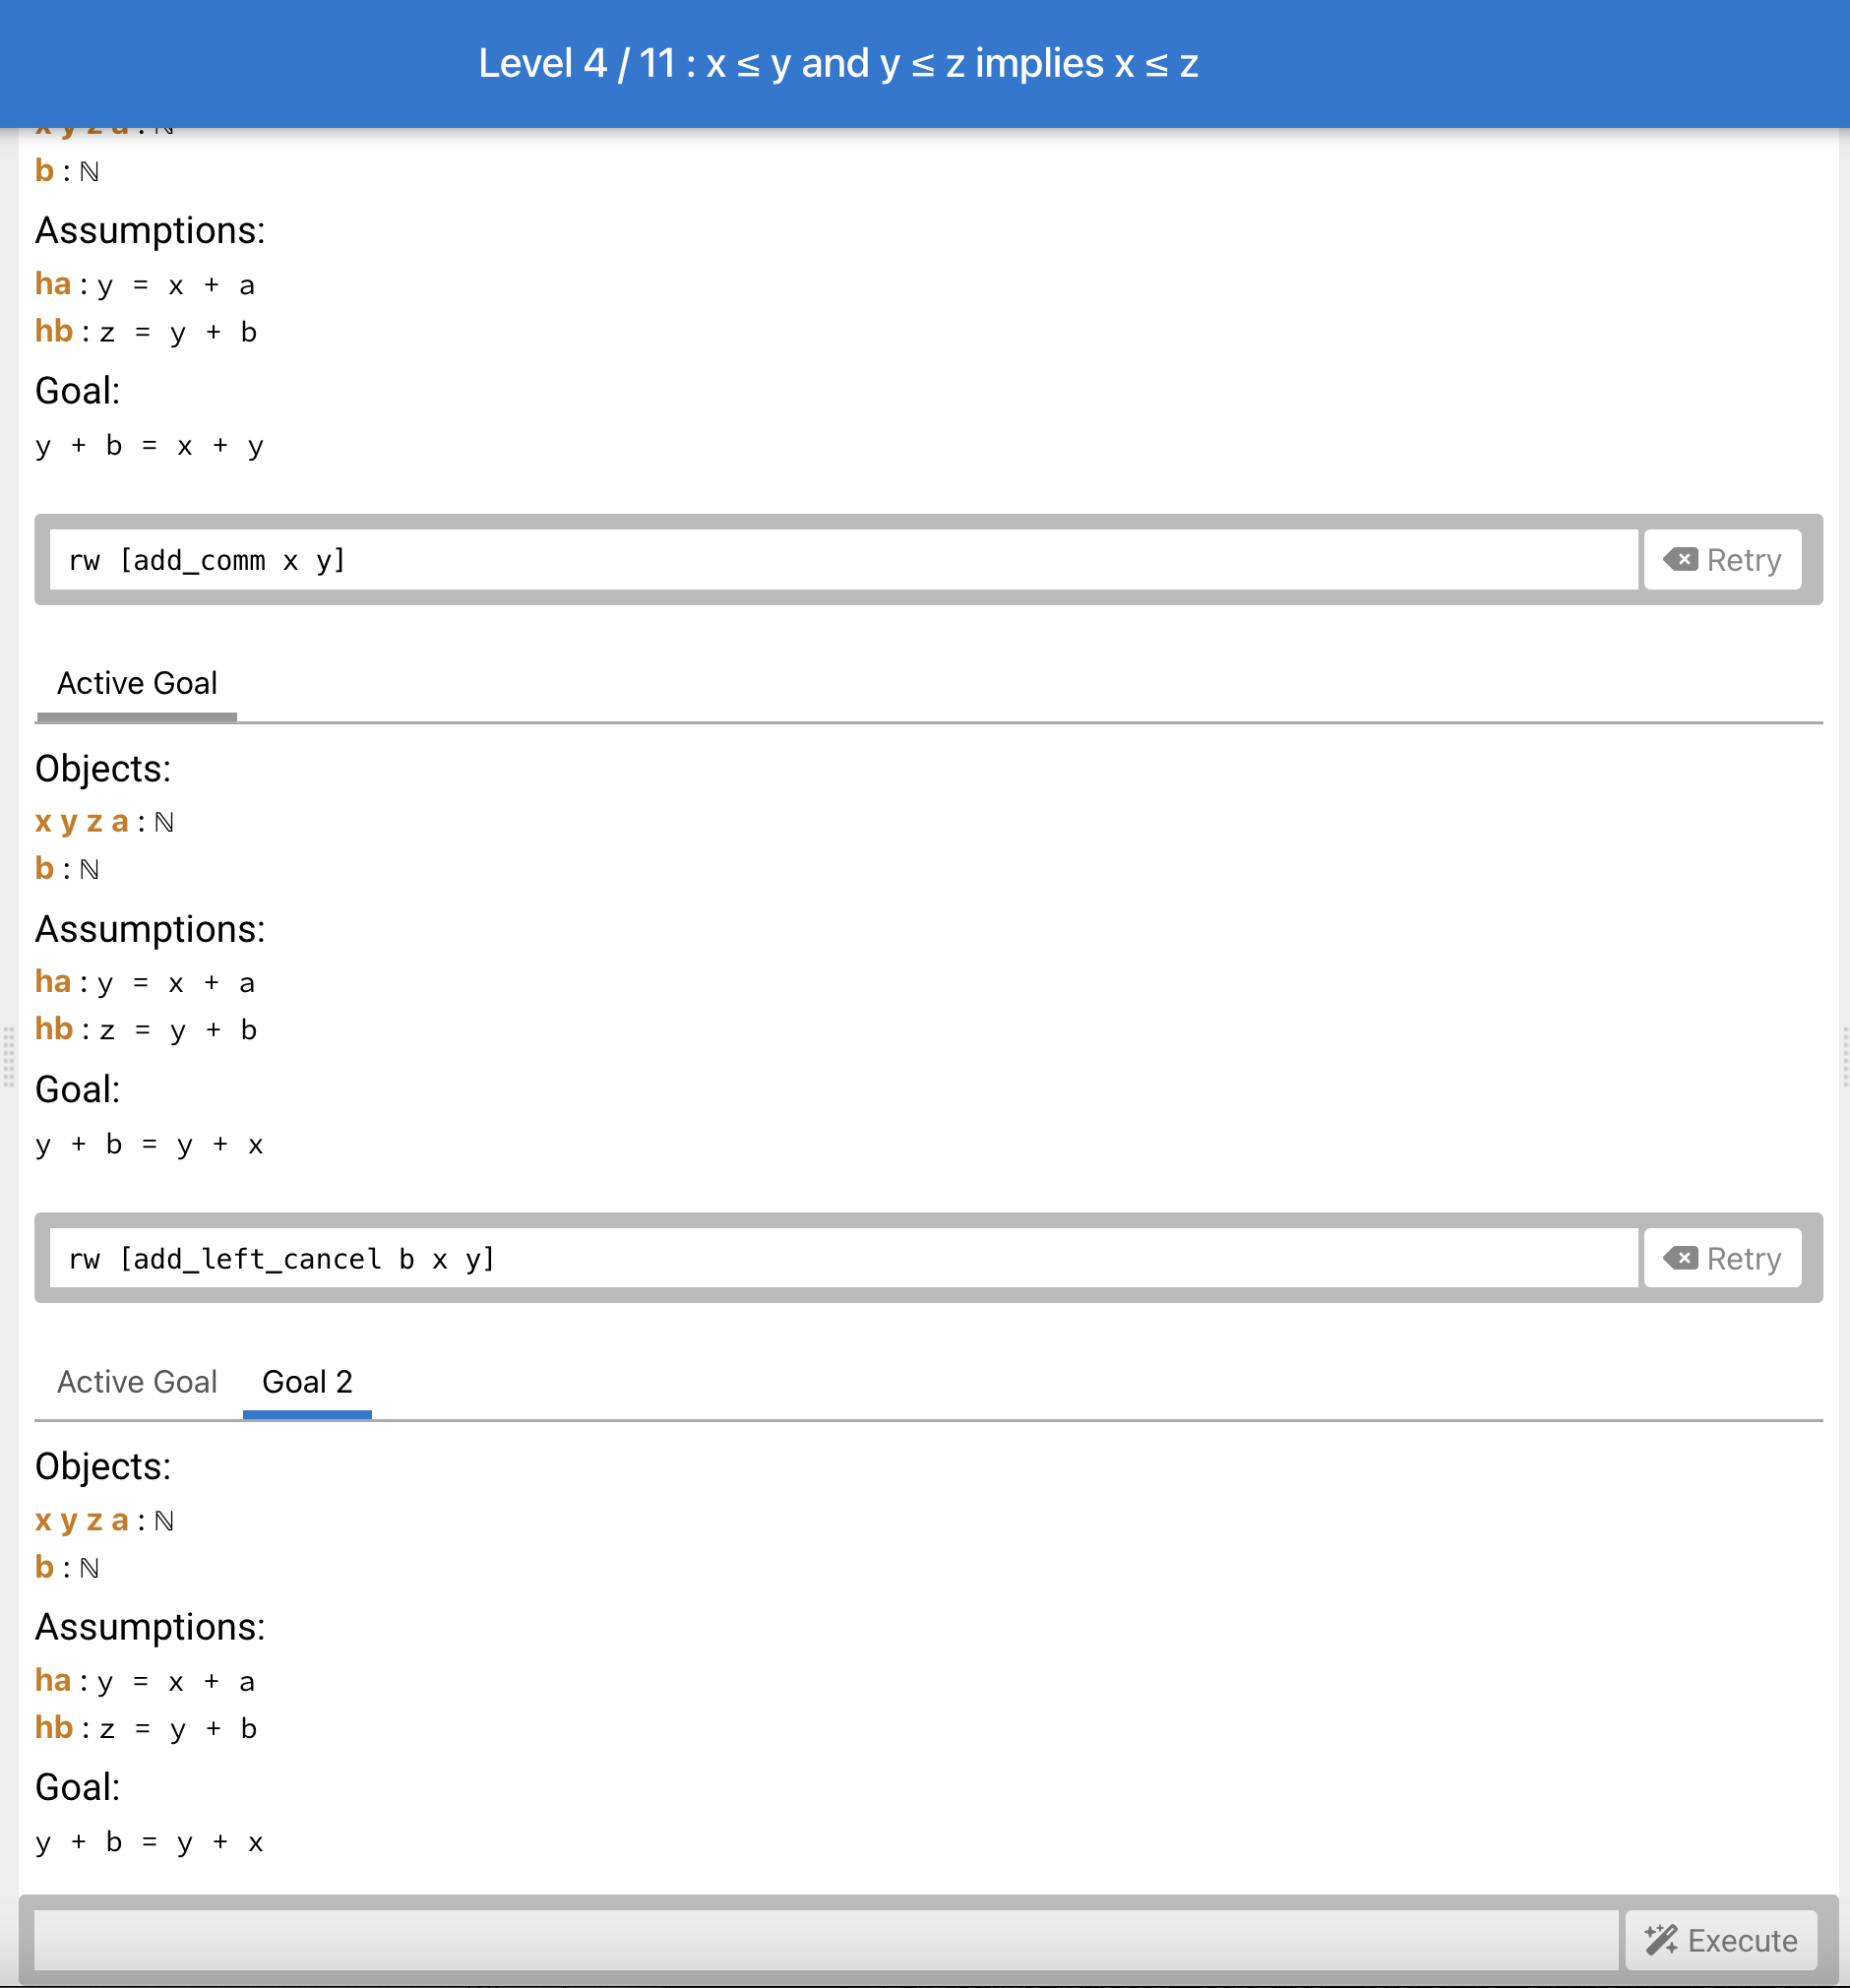Image resolution: width=1850 pixels, height=1988 pixels.
Task: Click the backspace icon beside rw [add_comm x y]
Action: tap(1680, 560)
